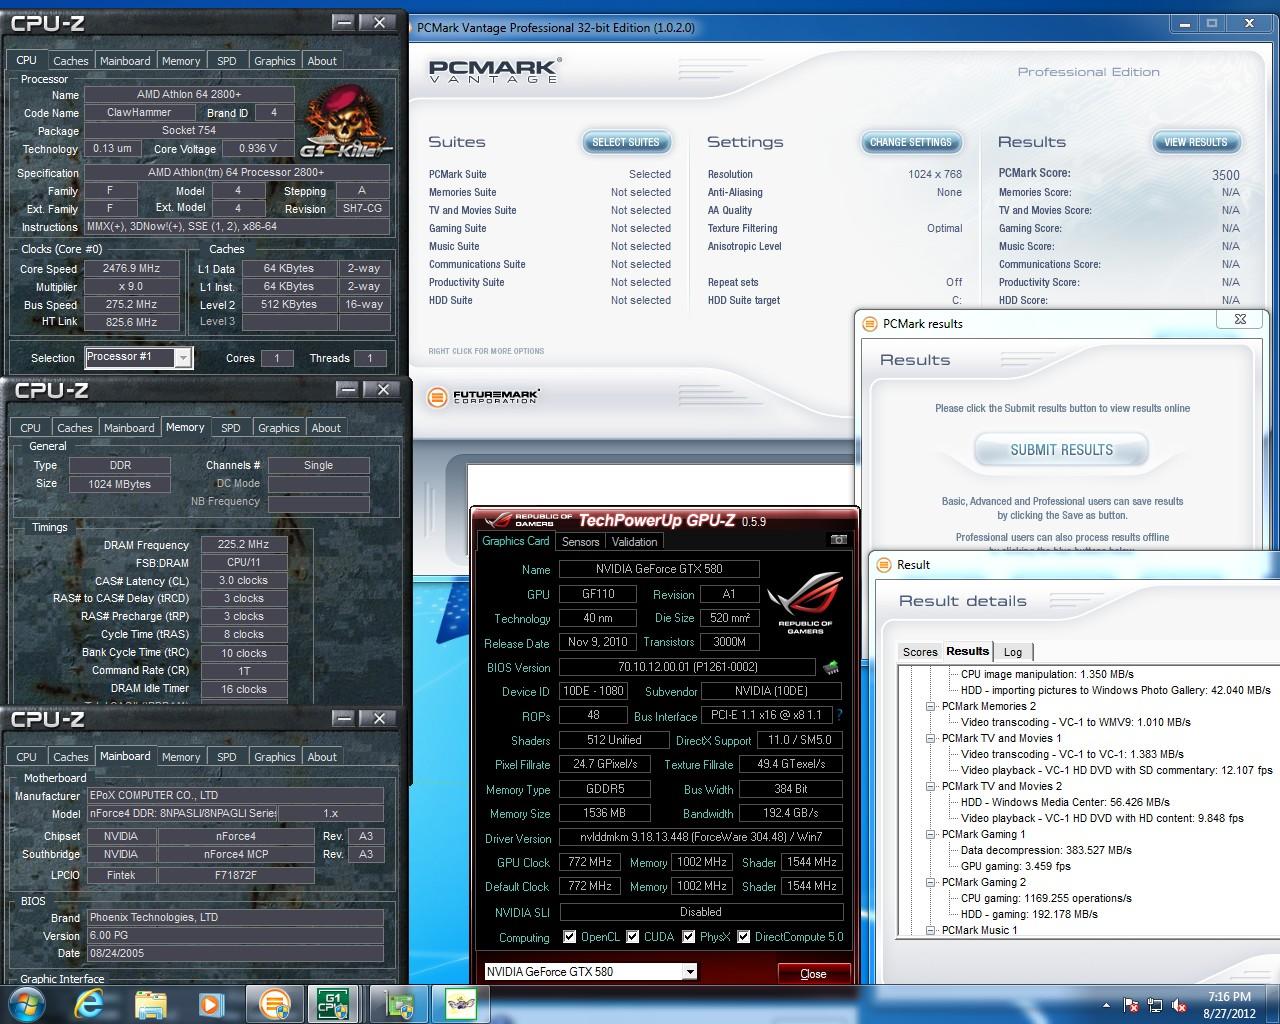
Task: Click the muted volume tray icon
Action: [1180, 1005]
